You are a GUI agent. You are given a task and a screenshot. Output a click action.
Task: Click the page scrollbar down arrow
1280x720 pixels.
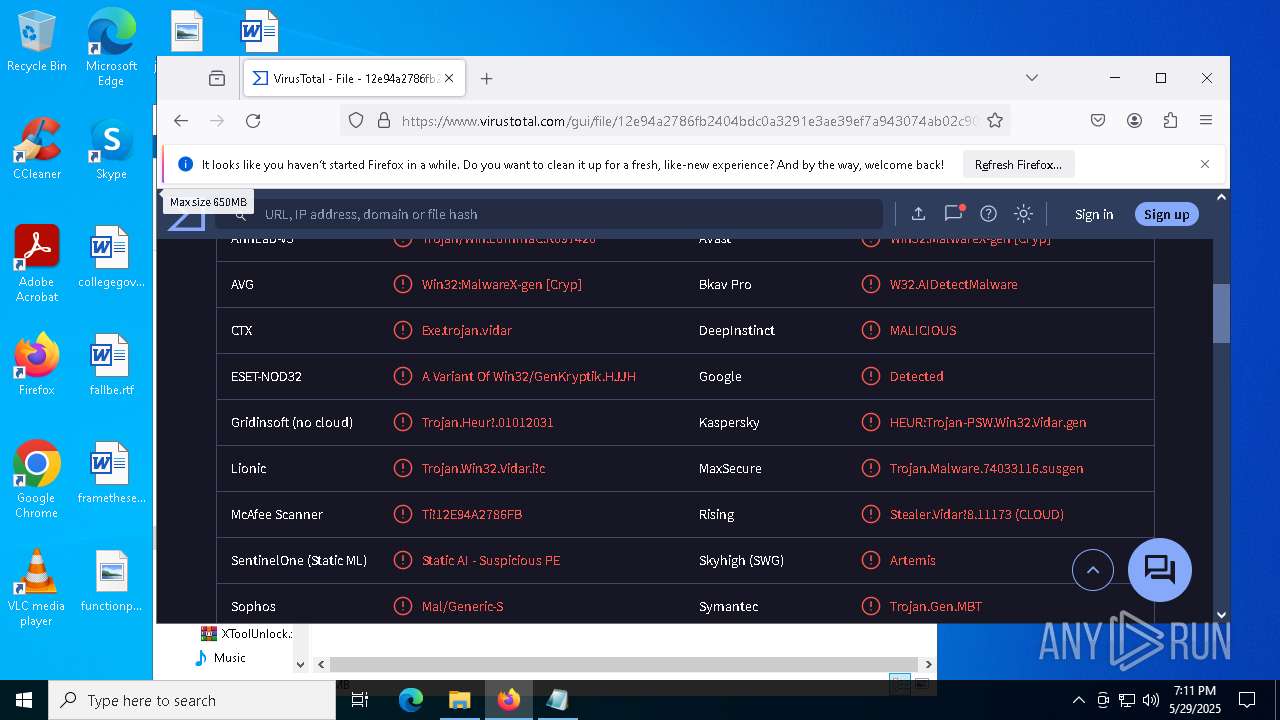pyautogui.click(x=1221, y=615)
